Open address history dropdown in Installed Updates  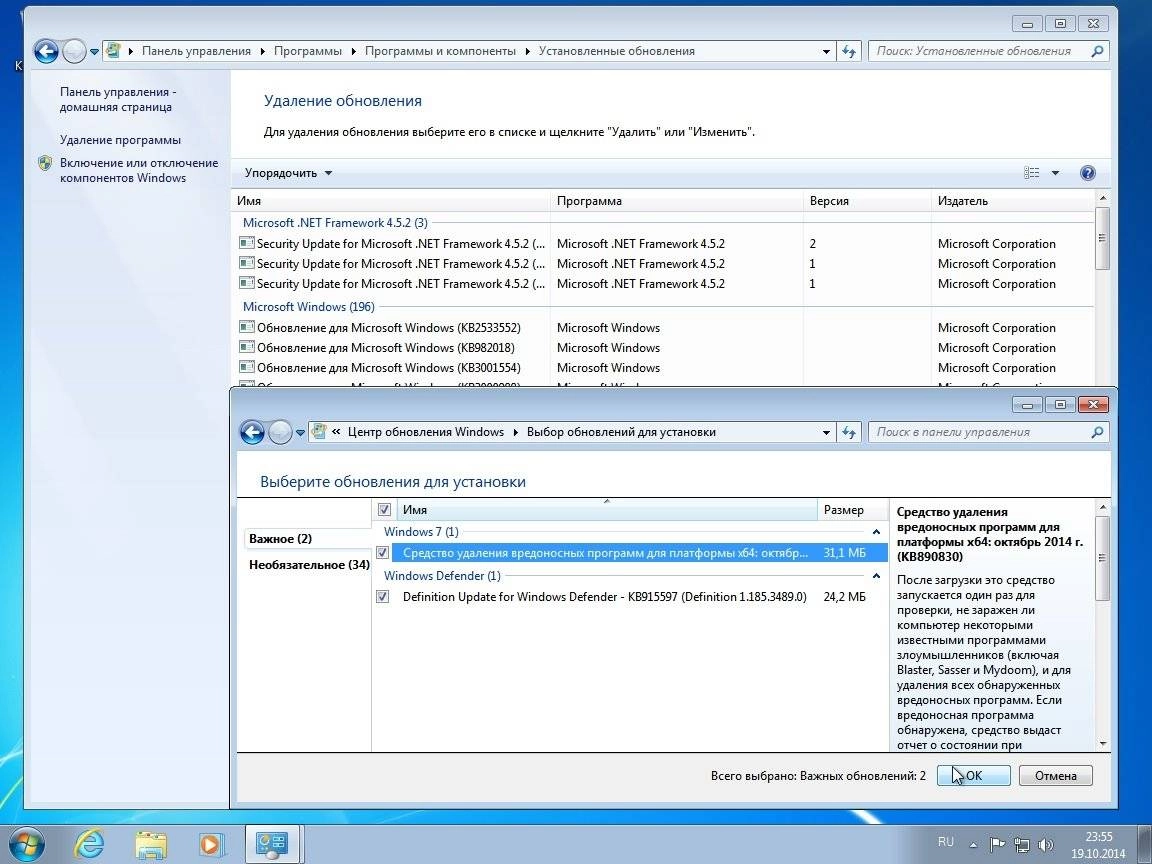click(827, 51)
